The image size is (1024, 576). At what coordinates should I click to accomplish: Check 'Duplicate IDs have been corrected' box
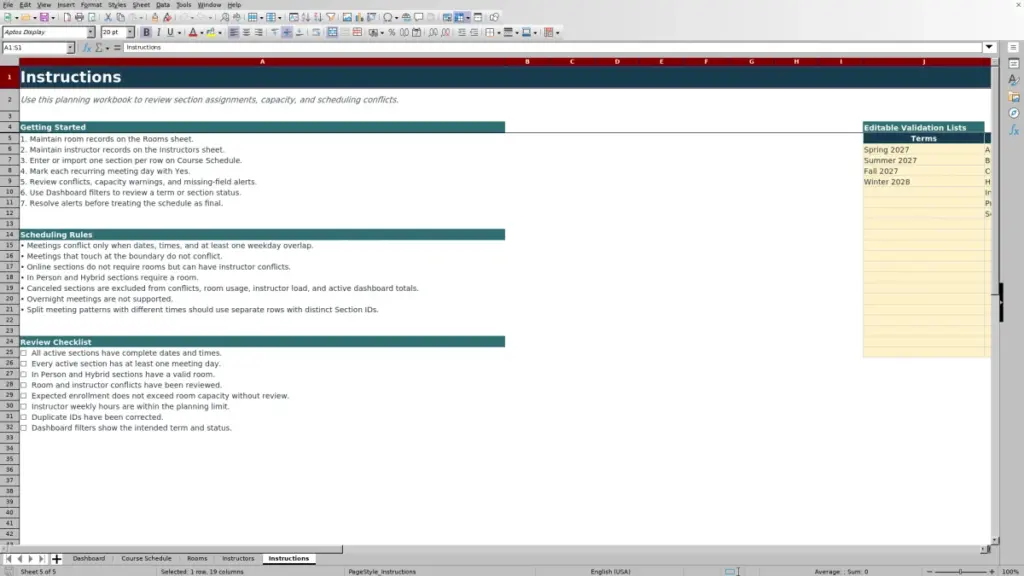[24, 417]
